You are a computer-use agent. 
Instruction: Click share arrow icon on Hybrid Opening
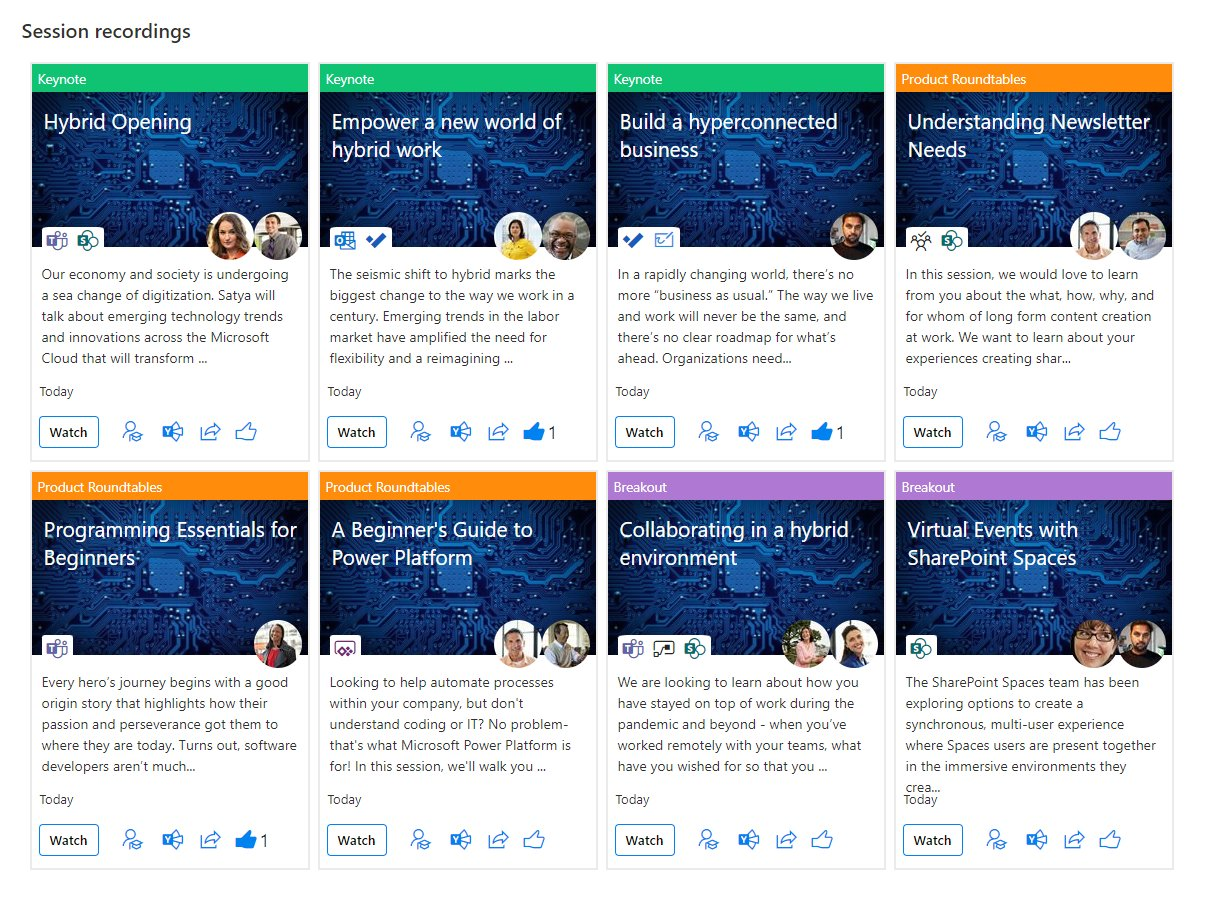click(210, 432)
